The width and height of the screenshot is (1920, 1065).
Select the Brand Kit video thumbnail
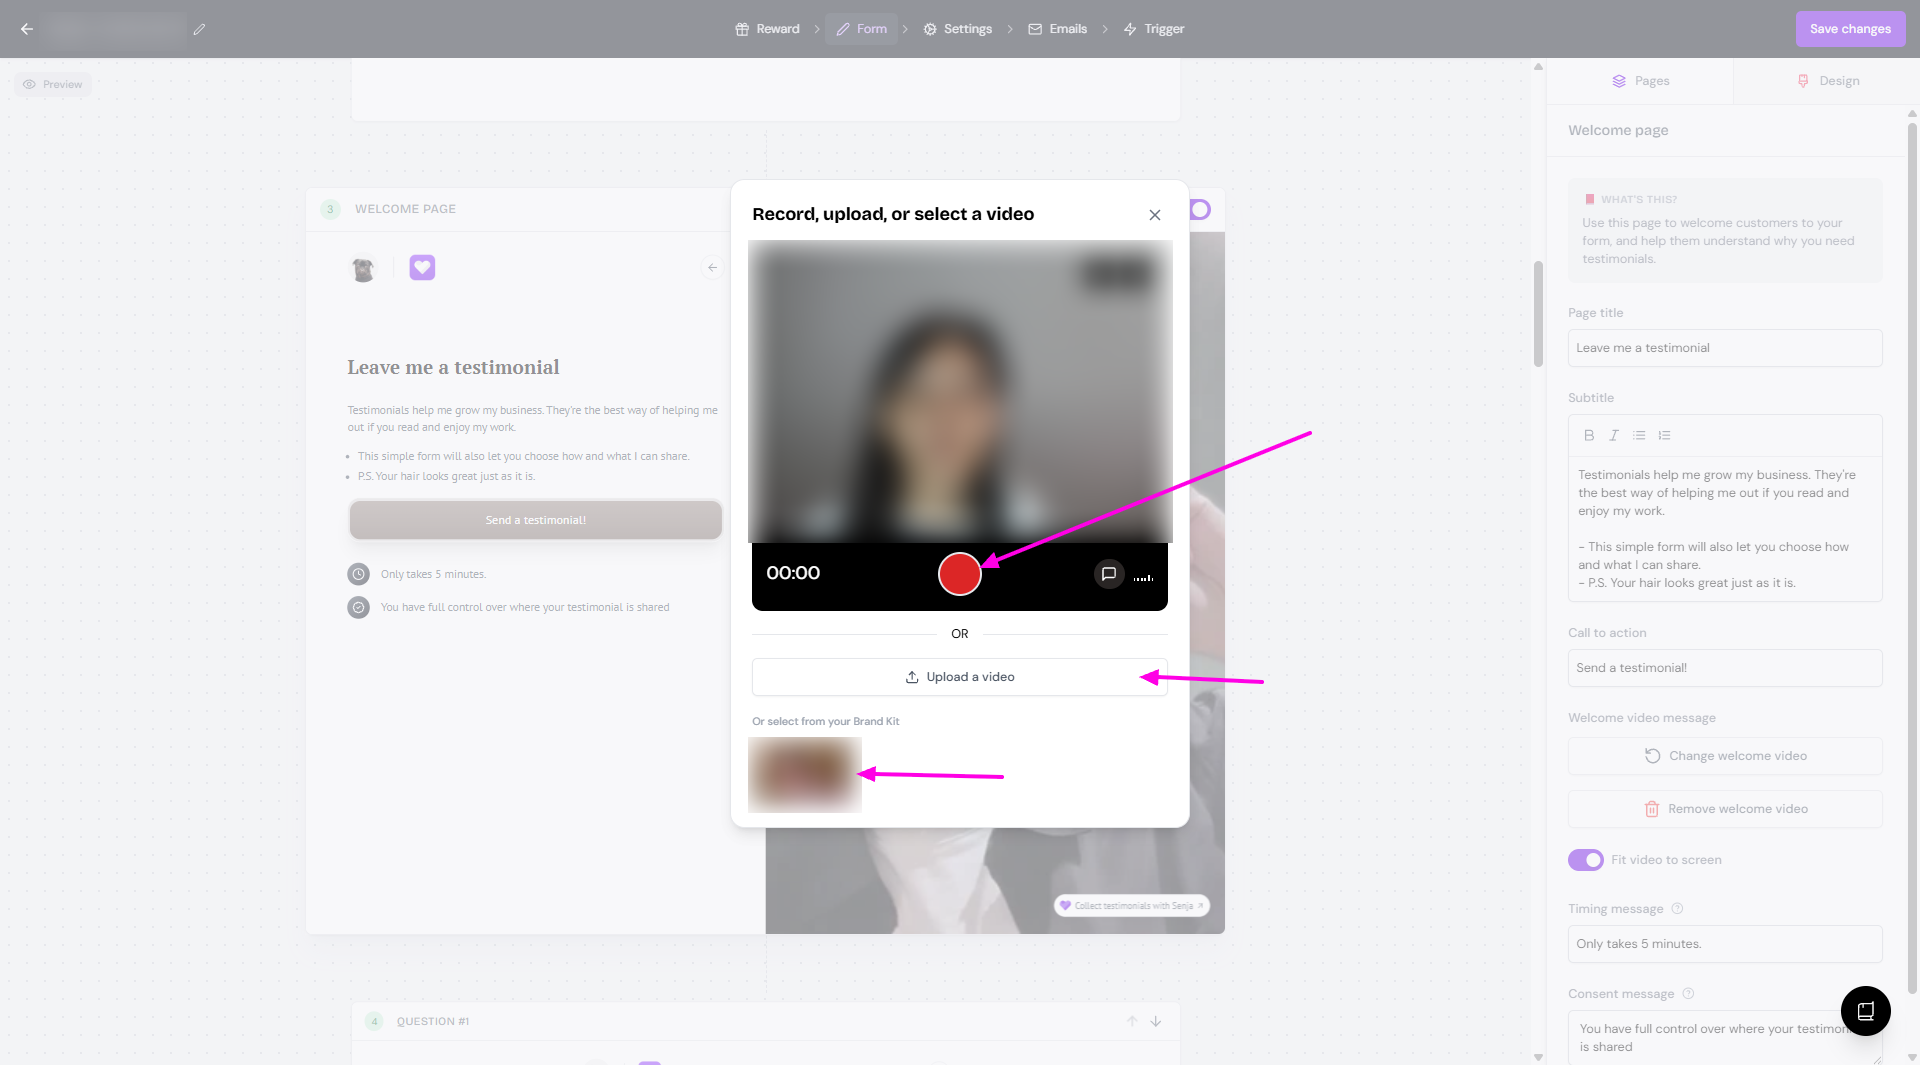coord(804,775)
